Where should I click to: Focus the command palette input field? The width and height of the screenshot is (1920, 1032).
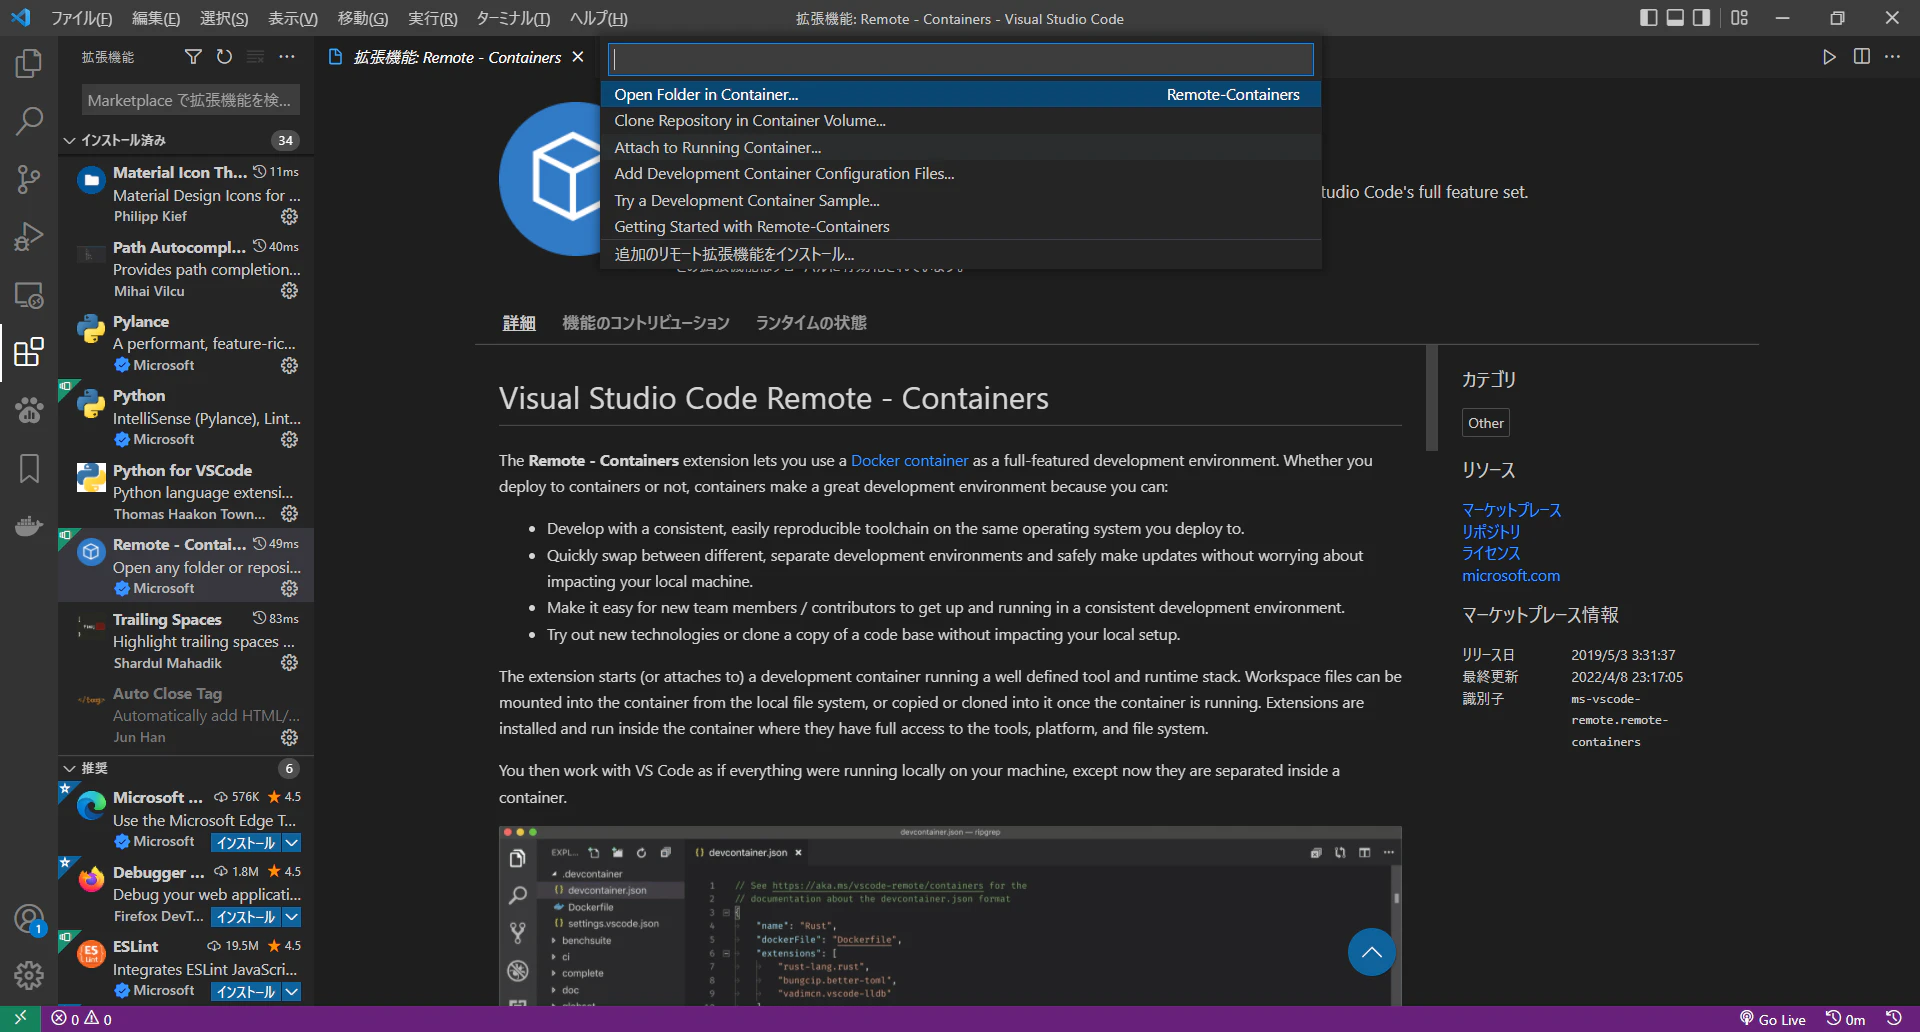tap(960, 59)
